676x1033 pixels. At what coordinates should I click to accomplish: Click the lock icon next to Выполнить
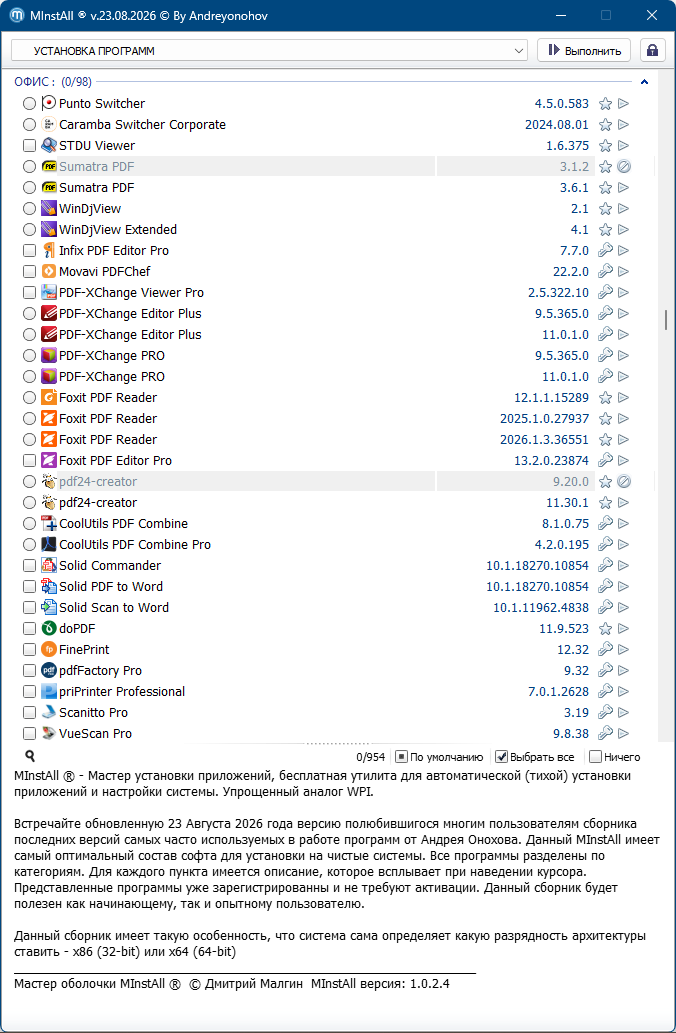coord(652,50)
